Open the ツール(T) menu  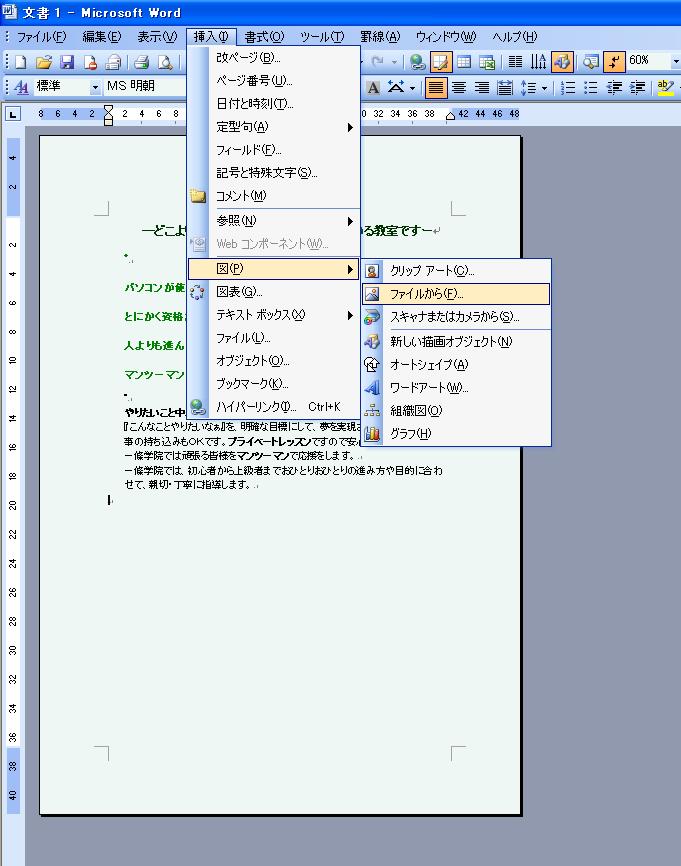pyautogui.click(x=322, y=37)
